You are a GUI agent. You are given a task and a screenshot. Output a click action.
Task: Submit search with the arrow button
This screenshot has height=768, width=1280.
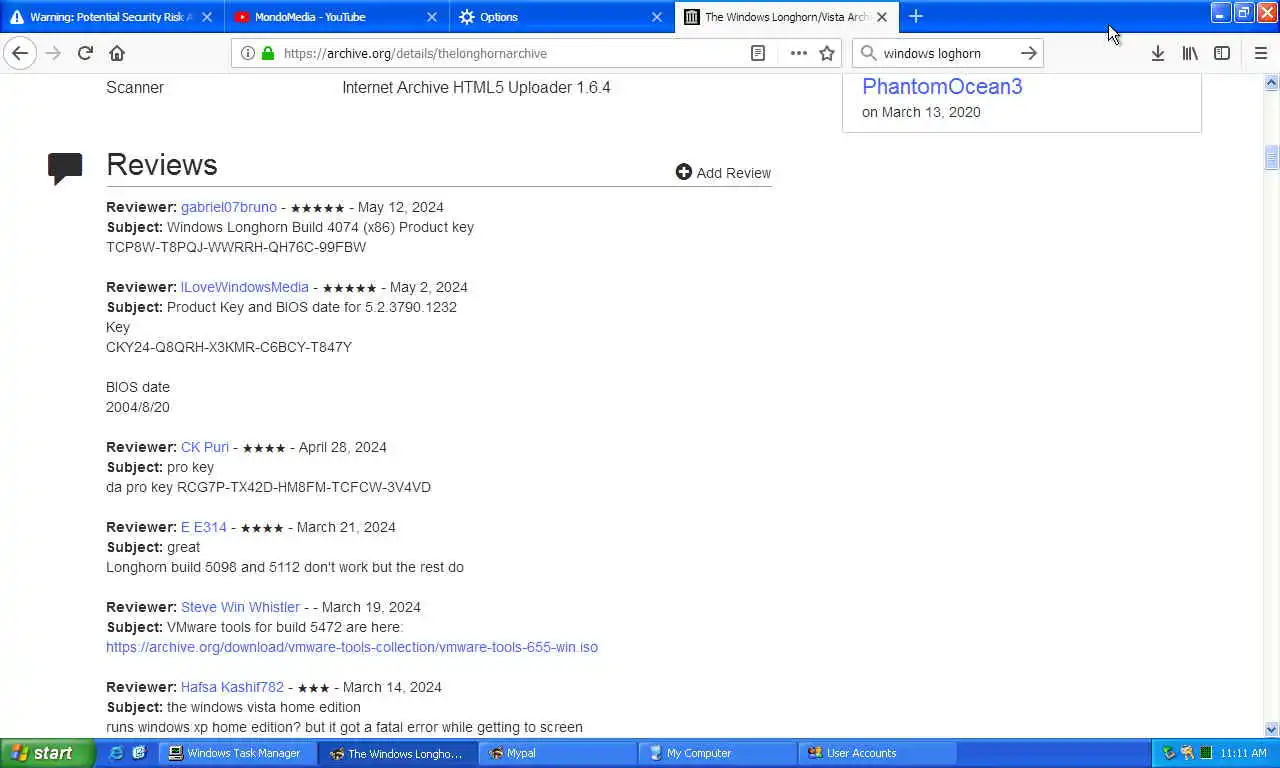click(1029, 53)
